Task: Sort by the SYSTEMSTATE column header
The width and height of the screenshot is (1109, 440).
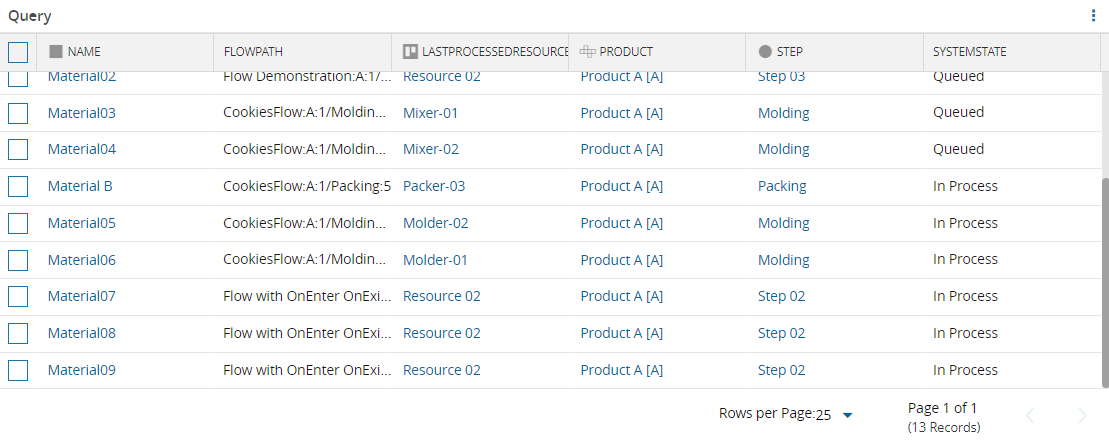Action: point(969,52)
